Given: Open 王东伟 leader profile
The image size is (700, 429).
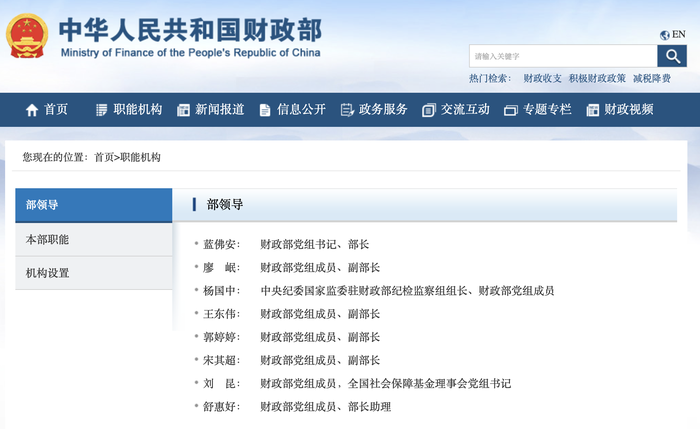Looking at the screenshot, I should pos(219,314).
